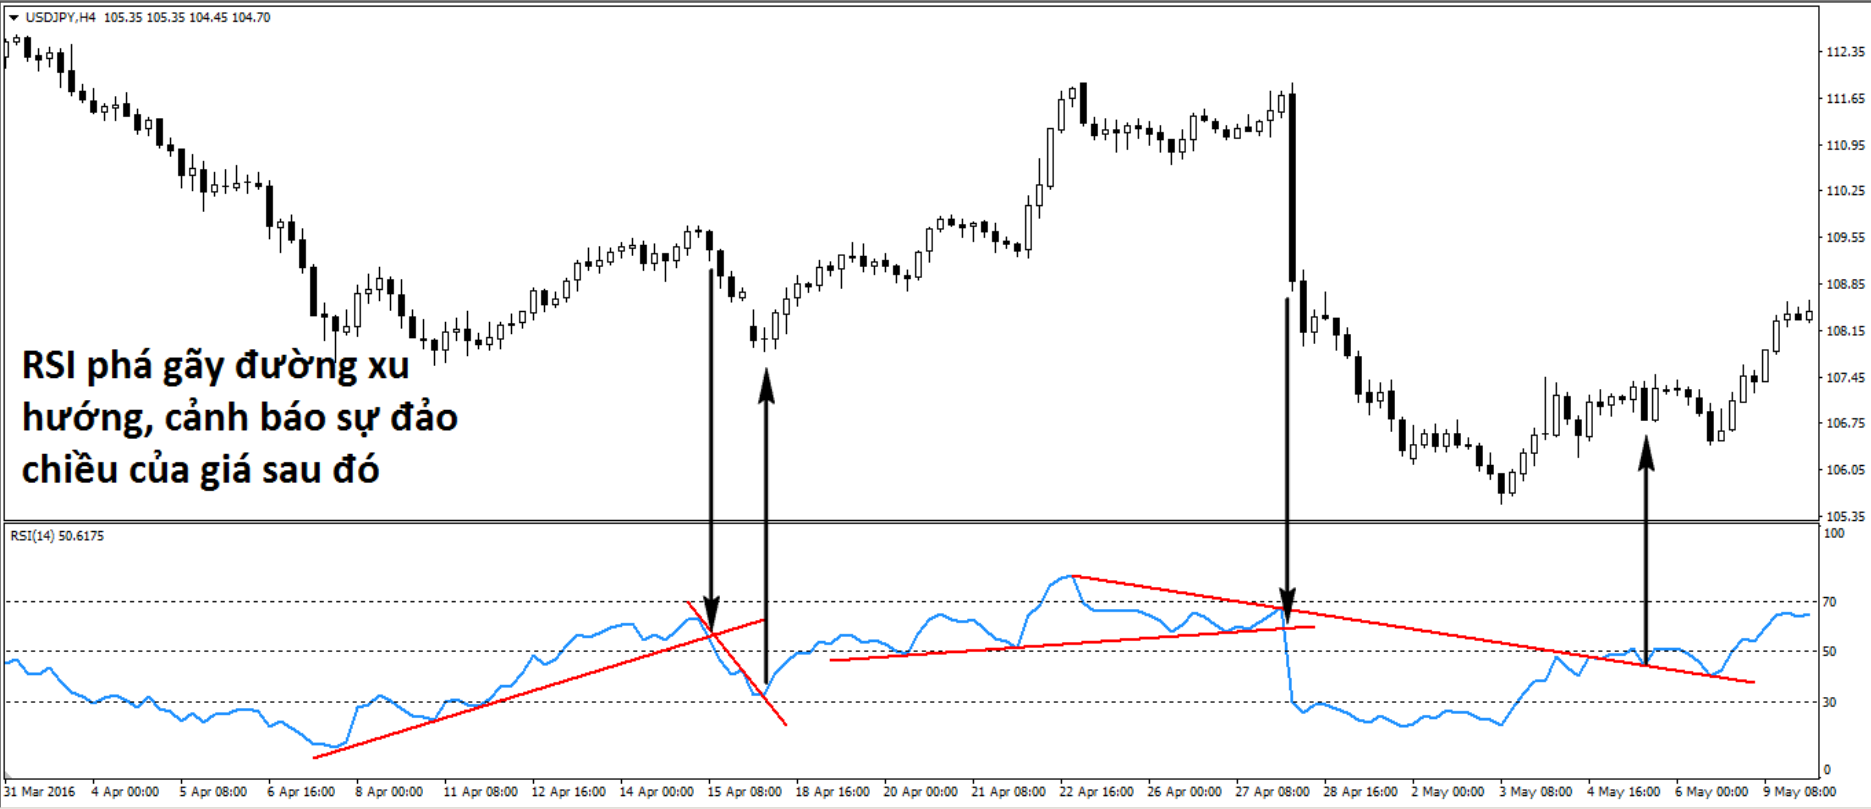Click the 31 Mar 2016 date label
The width and height of the screenshot is (1871, 809).
(40, 792)
